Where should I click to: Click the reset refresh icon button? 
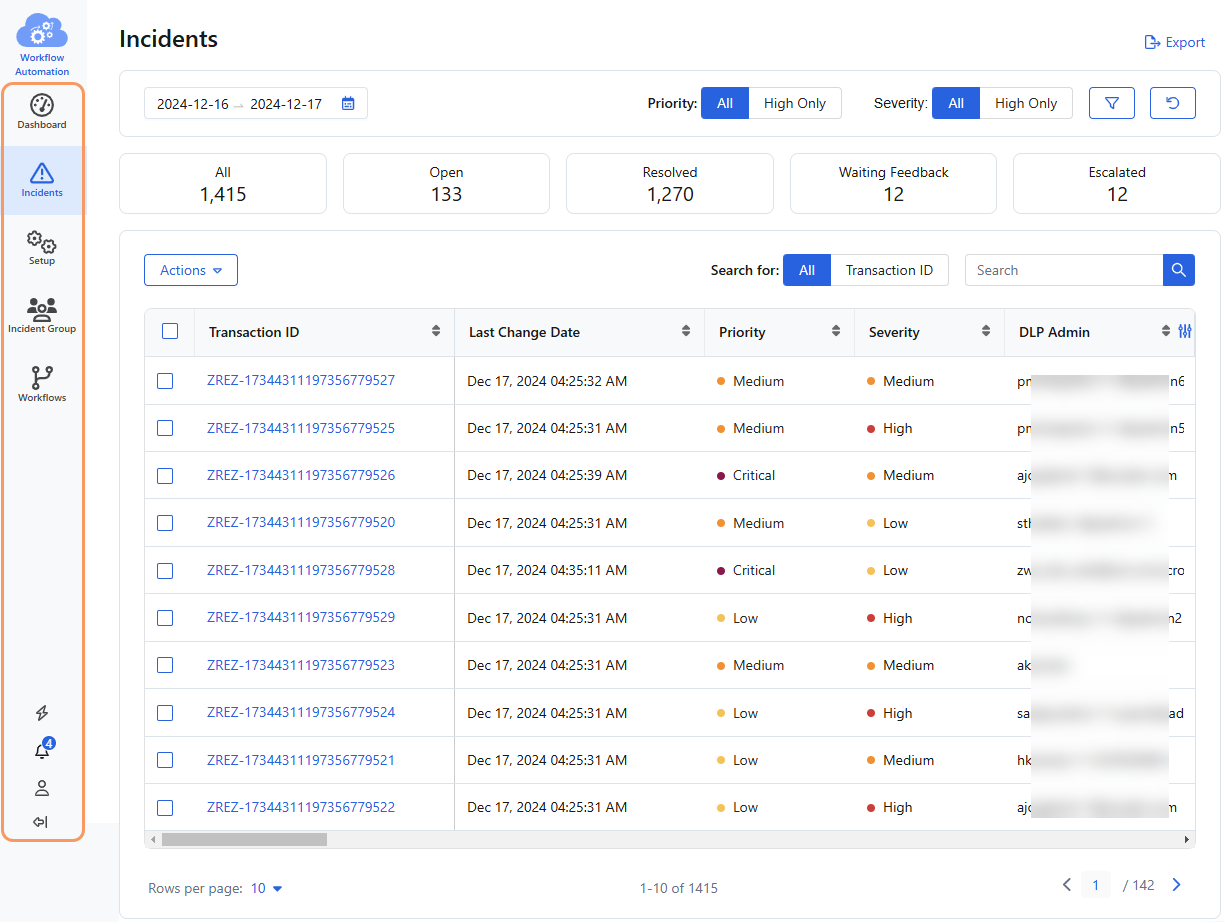tap(1172, 103)
